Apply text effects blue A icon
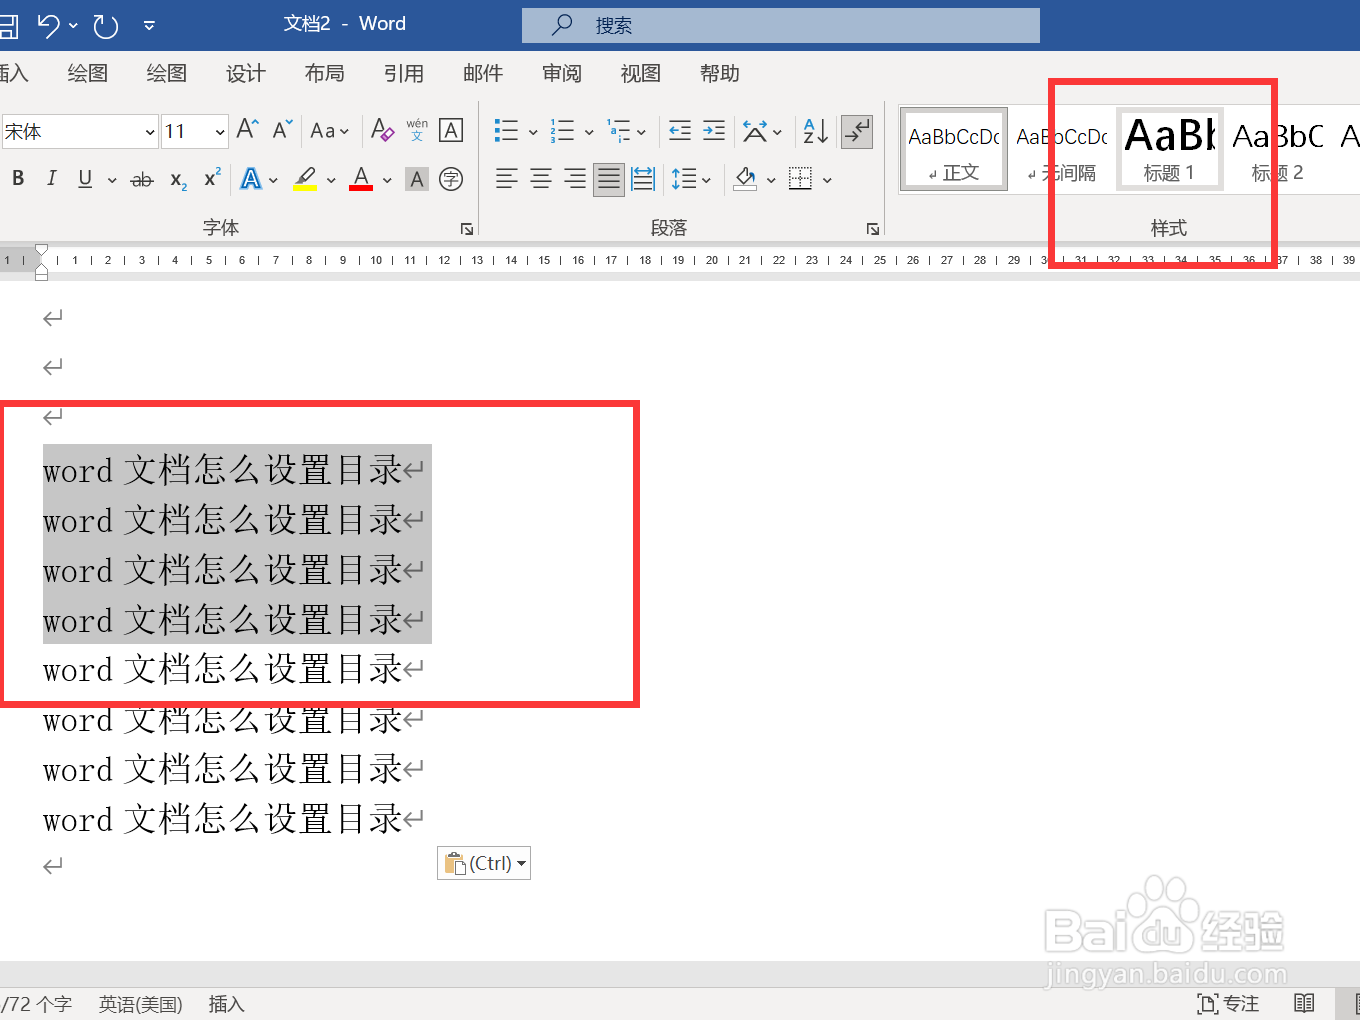The image size is (1360, 1020). point(251,179)
